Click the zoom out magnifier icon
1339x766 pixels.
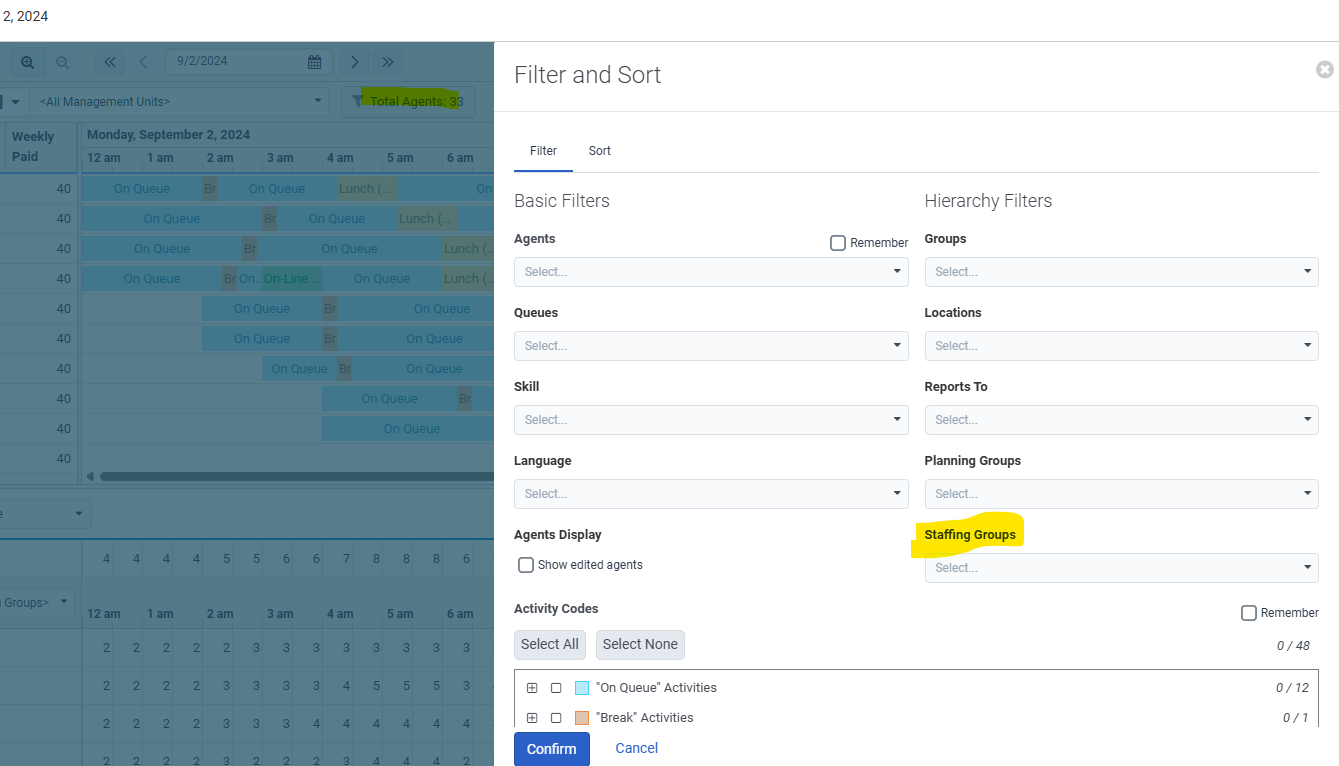coord(62,62)
